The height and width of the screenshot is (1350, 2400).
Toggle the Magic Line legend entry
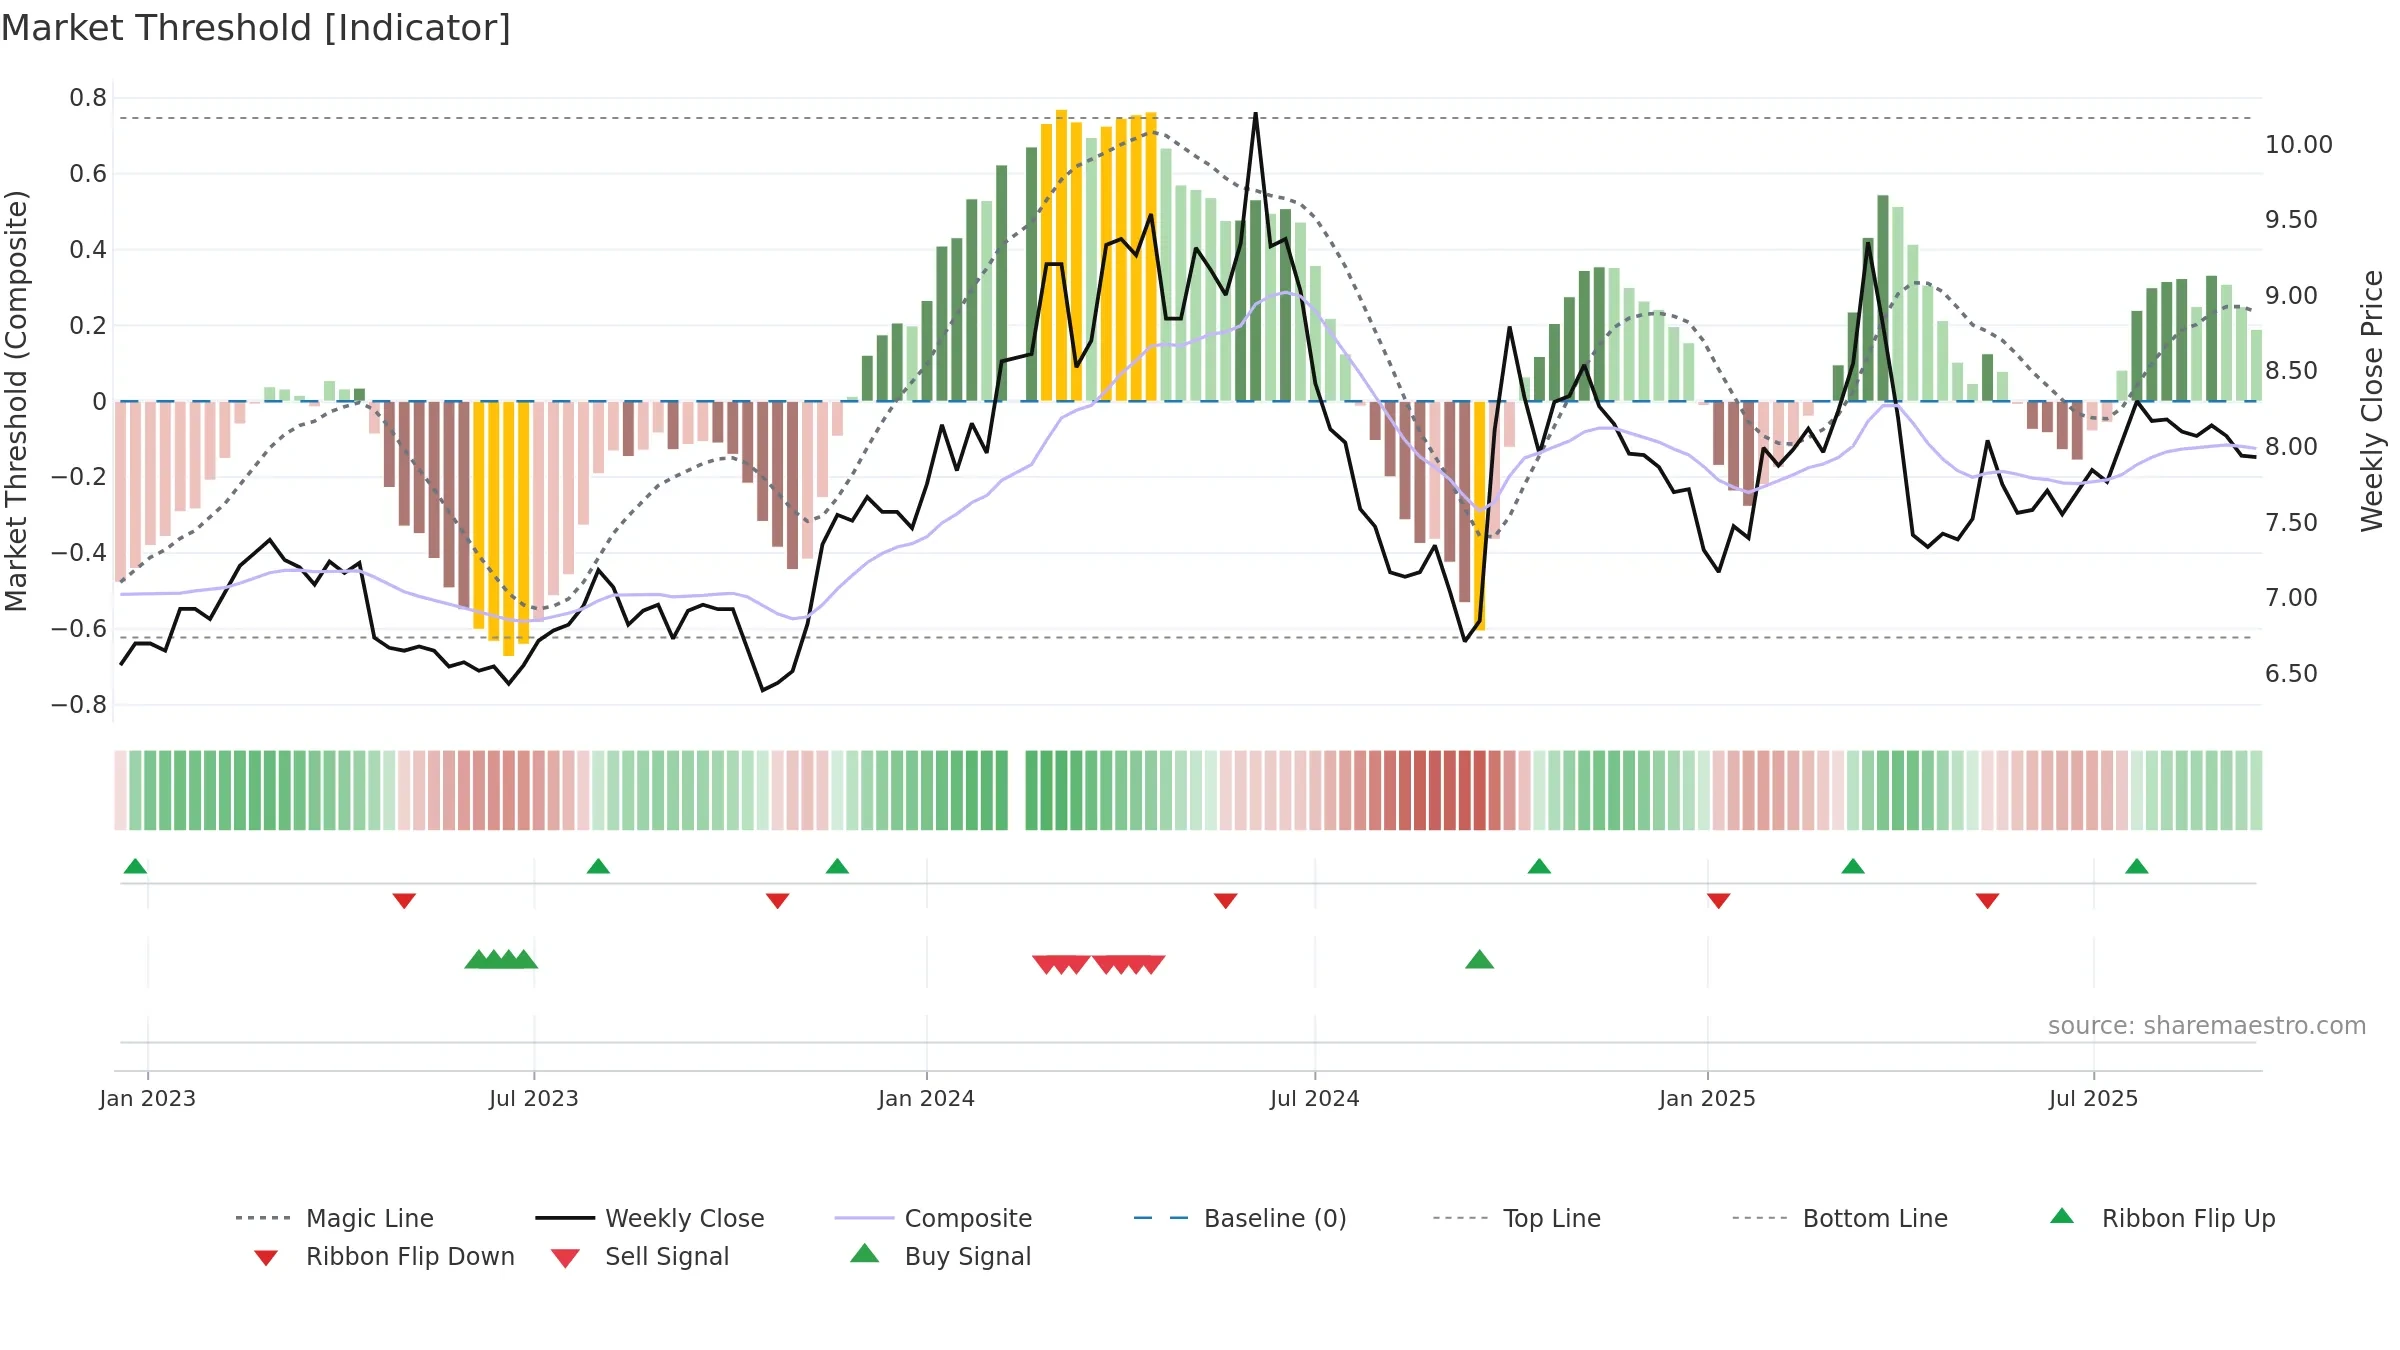pyautogui.click(x=334, y=1218)
